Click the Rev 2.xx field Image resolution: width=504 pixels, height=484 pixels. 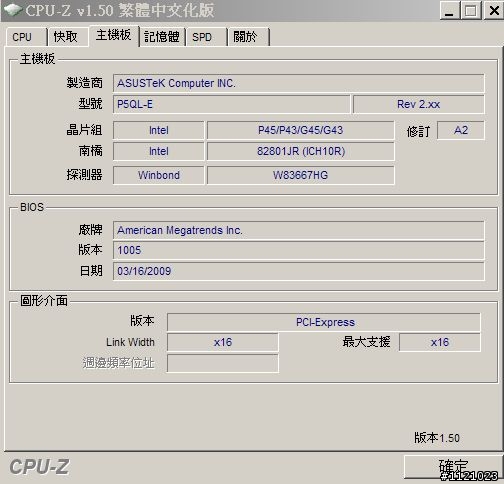418,104
